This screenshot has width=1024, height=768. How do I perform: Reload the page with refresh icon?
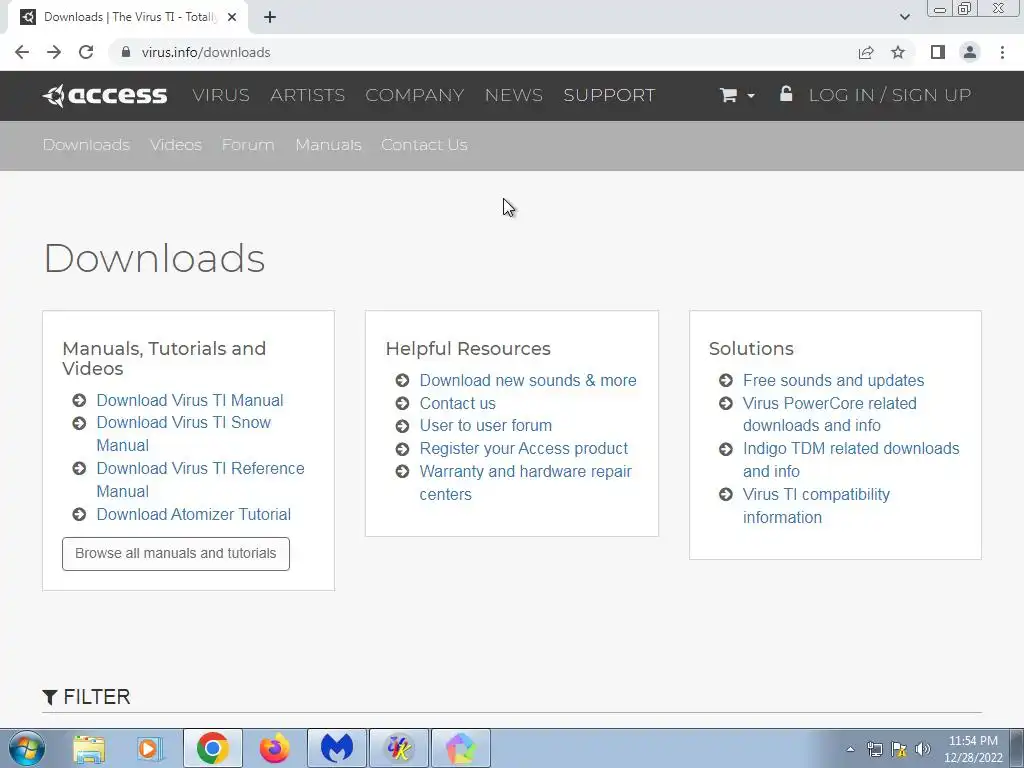[x=86, y=52]
